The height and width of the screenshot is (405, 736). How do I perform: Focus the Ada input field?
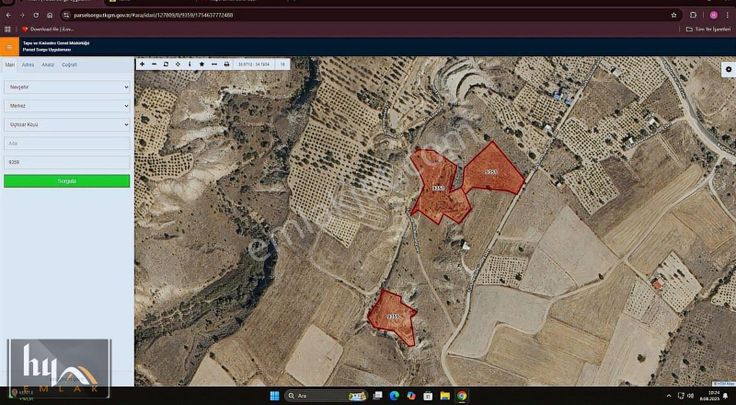67,143
